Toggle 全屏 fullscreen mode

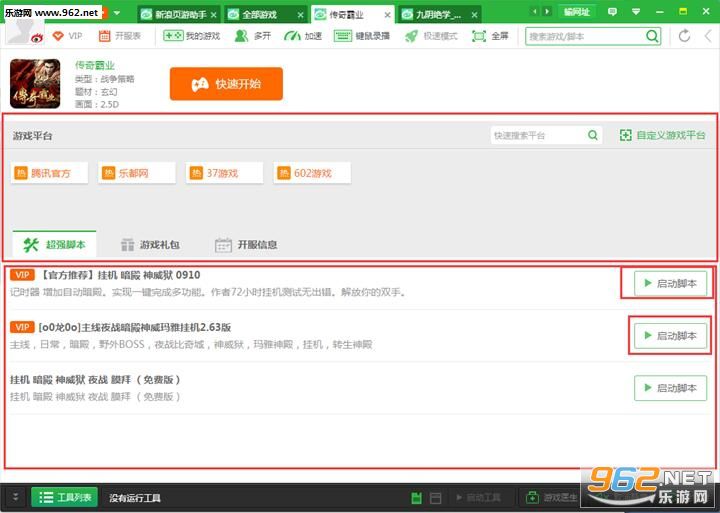490,36
